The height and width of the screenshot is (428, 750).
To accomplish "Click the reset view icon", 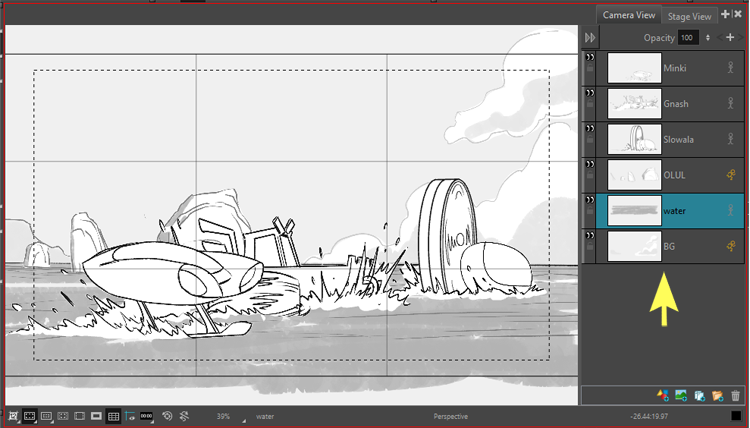I will [167, 416].
